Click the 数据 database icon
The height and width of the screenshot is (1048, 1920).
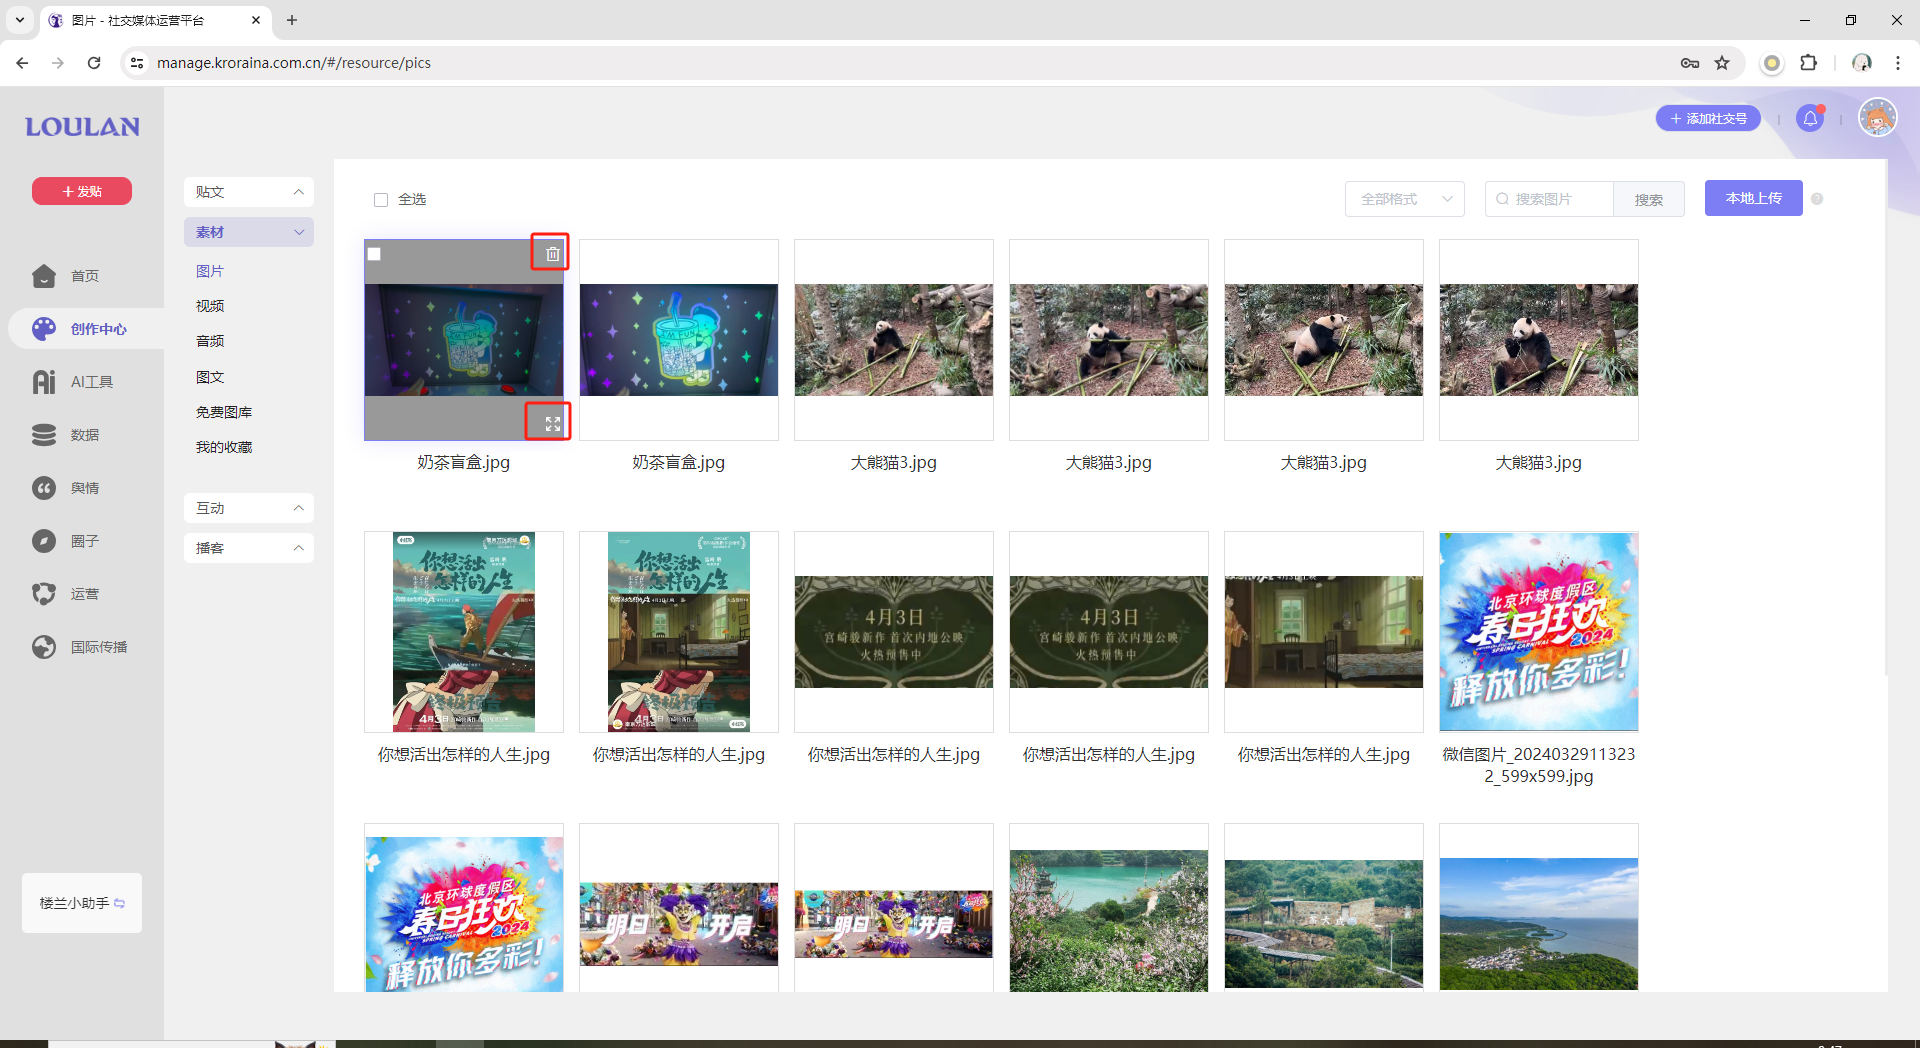[x=44, y=435]
